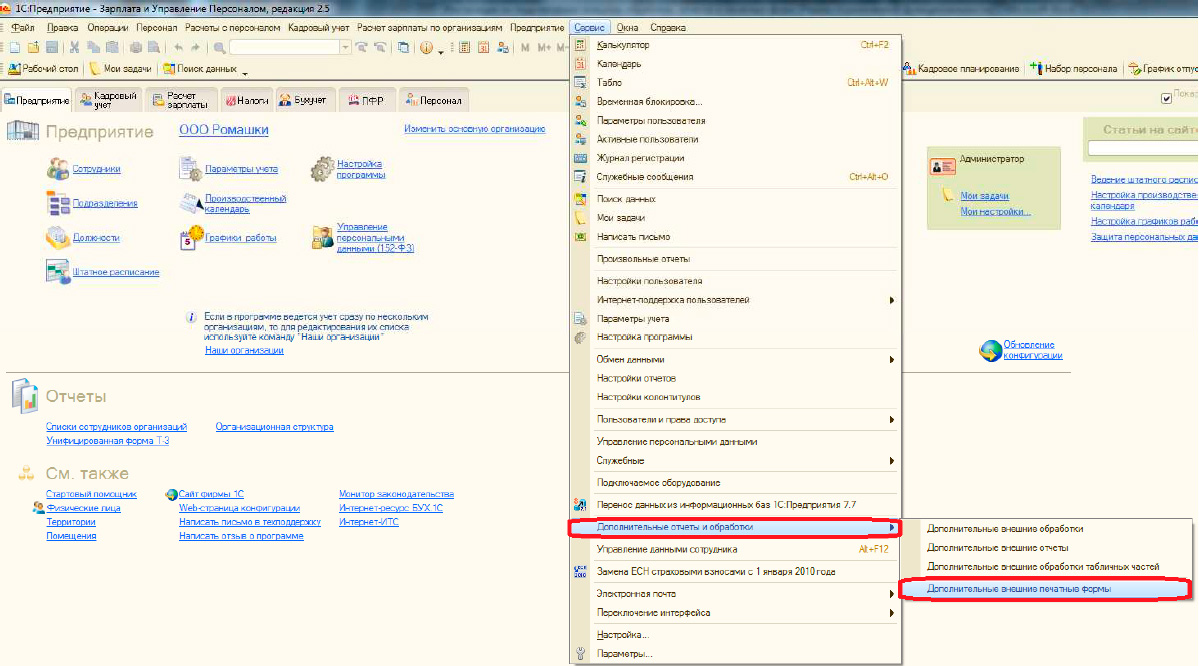Click the Графики работы calendar icon
Image resolution: width=1199 pixels, height=666 pixels.
(191, 238)
